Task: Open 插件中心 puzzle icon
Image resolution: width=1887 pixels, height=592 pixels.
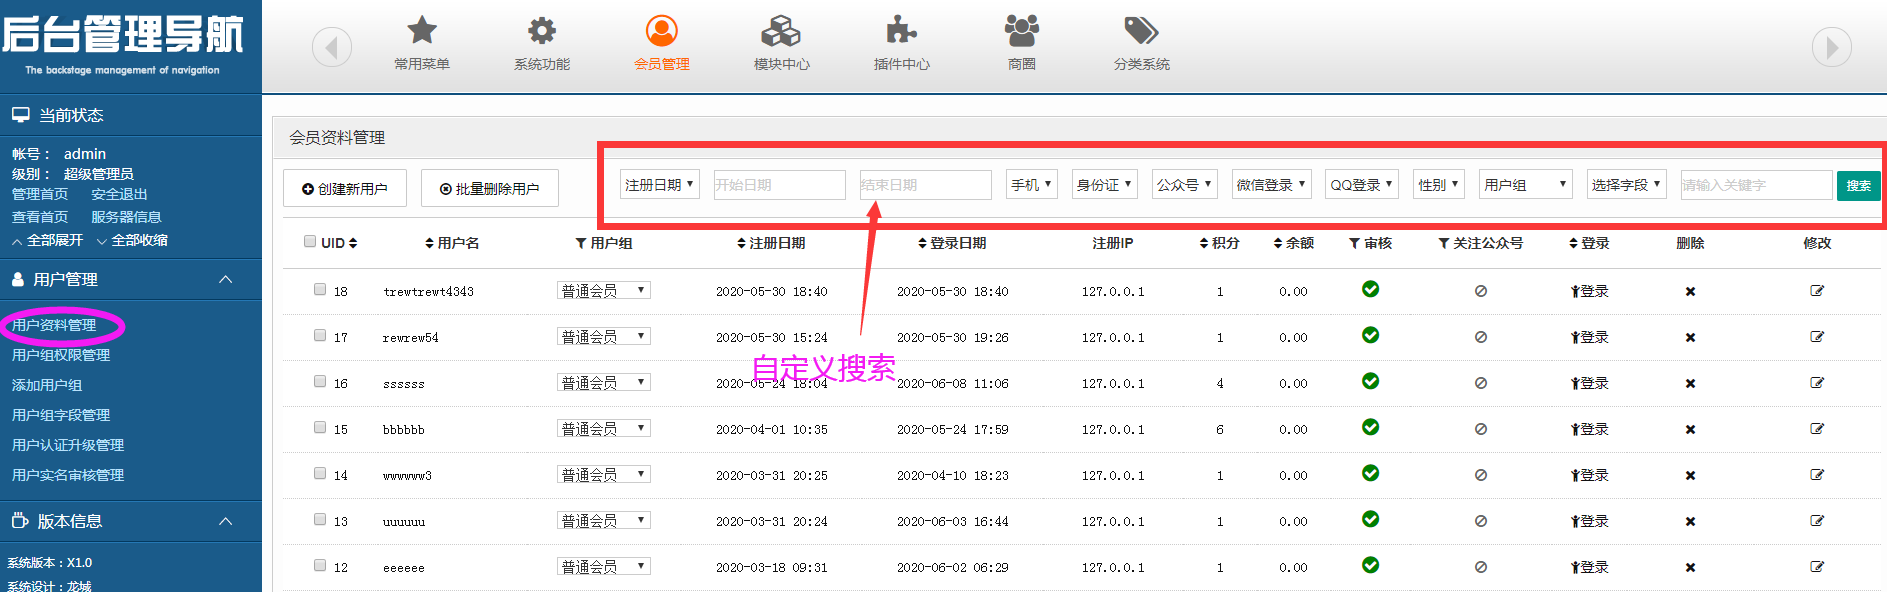Action: coord(901,31)
